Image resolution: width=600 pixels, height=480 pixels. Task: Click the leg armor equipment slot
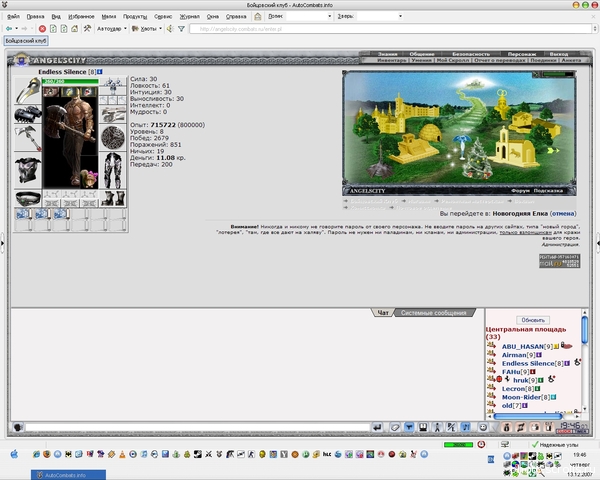point(113,170)
